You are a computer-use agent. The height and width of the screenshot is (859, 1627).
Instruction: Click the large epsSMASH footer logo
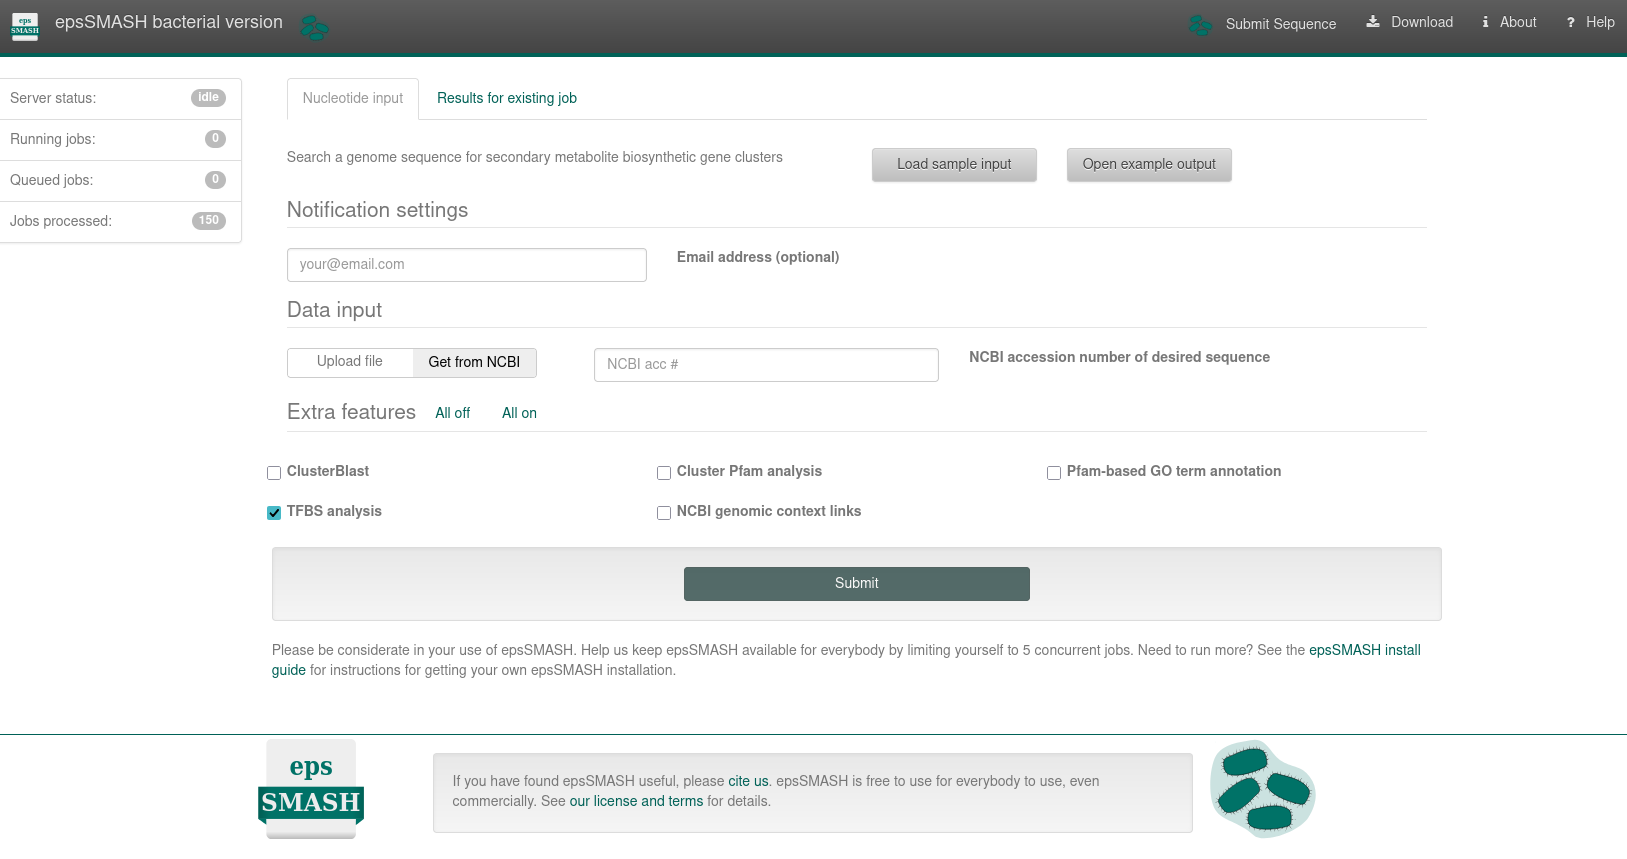tap(311, 788)
